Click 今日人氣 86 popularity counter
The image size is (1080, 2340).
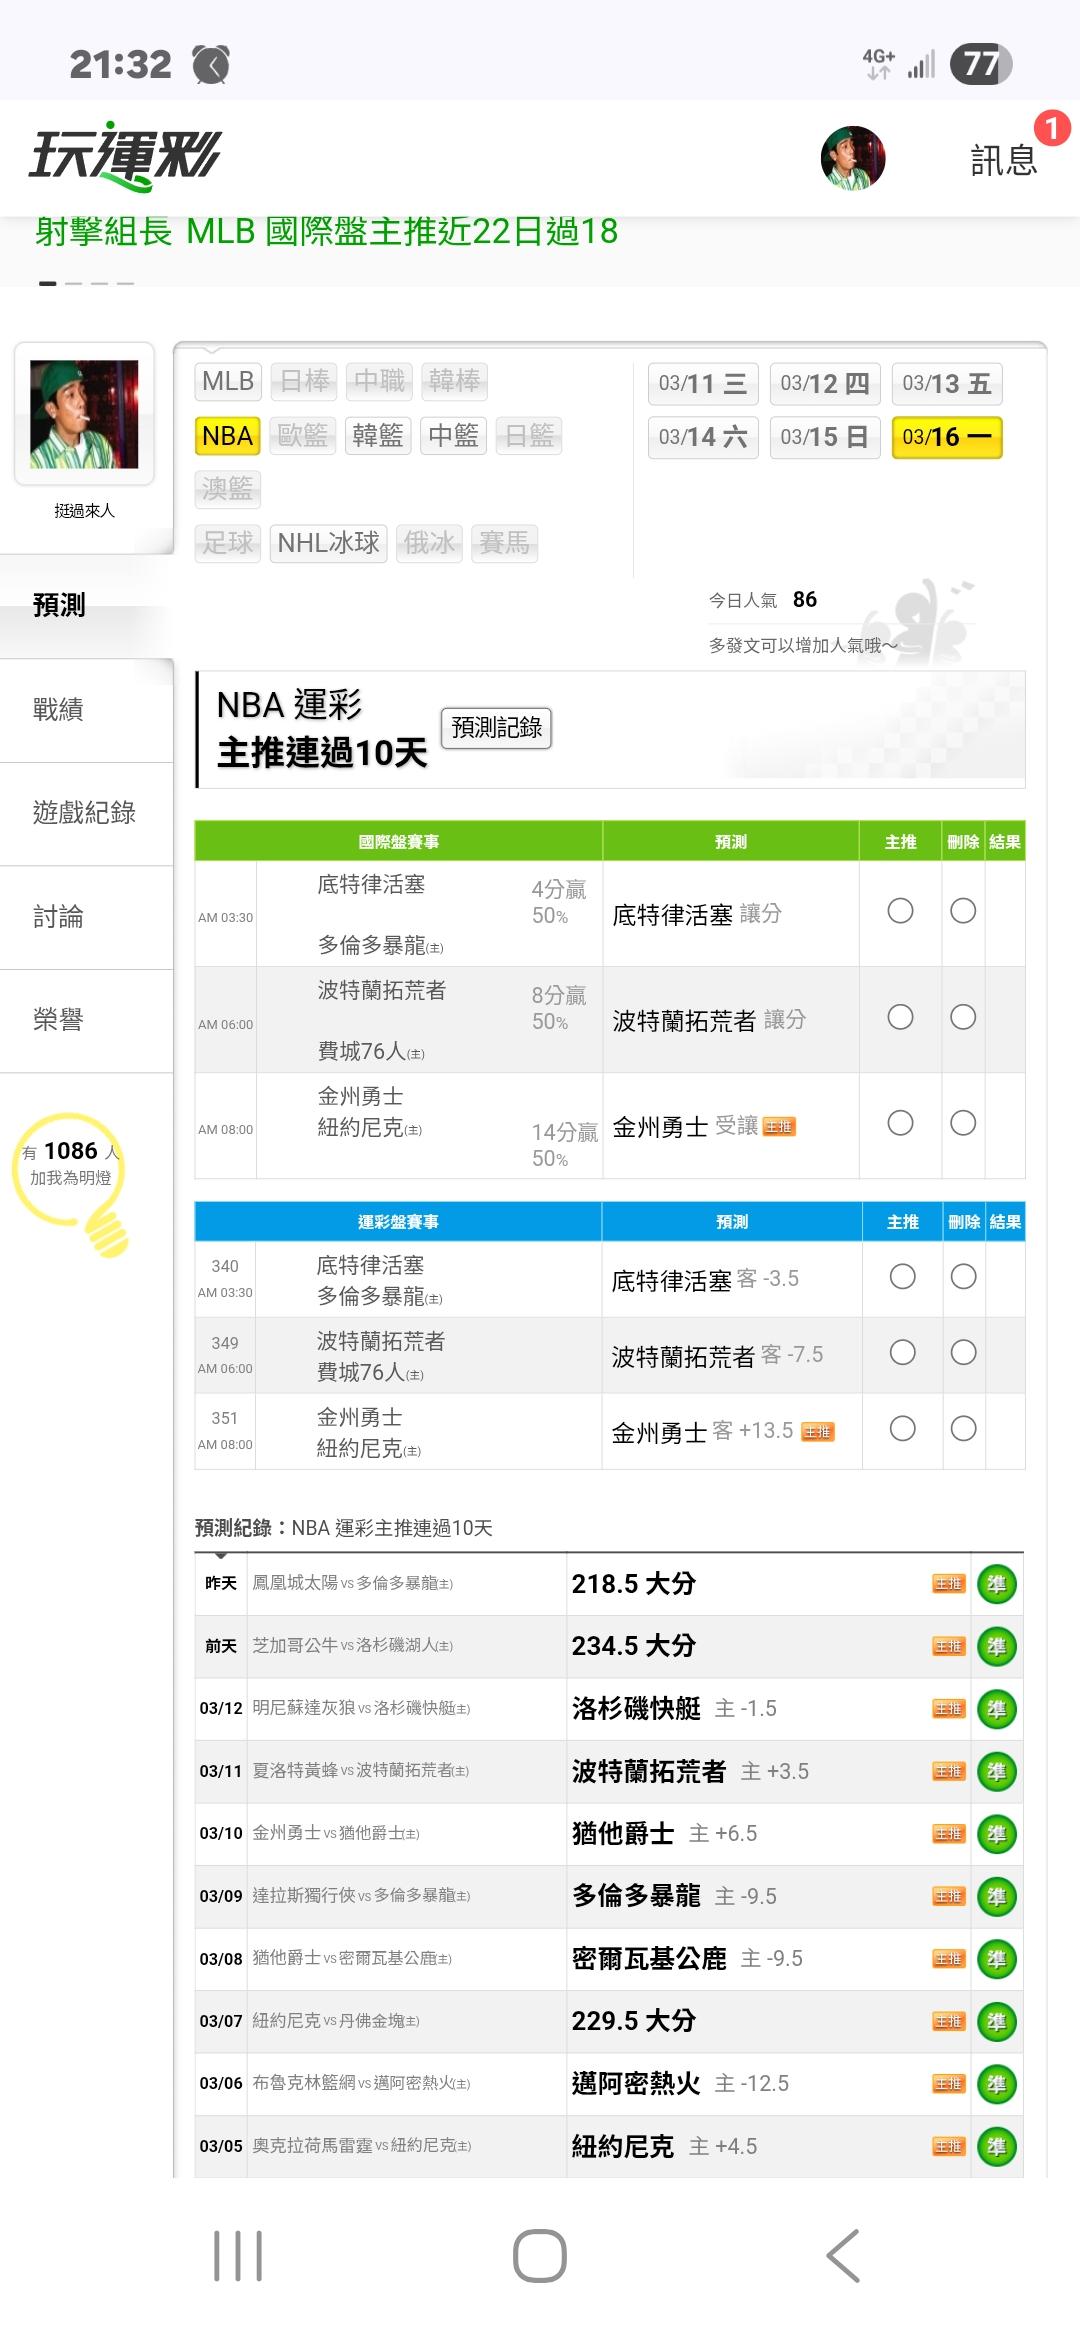(763, 600)
